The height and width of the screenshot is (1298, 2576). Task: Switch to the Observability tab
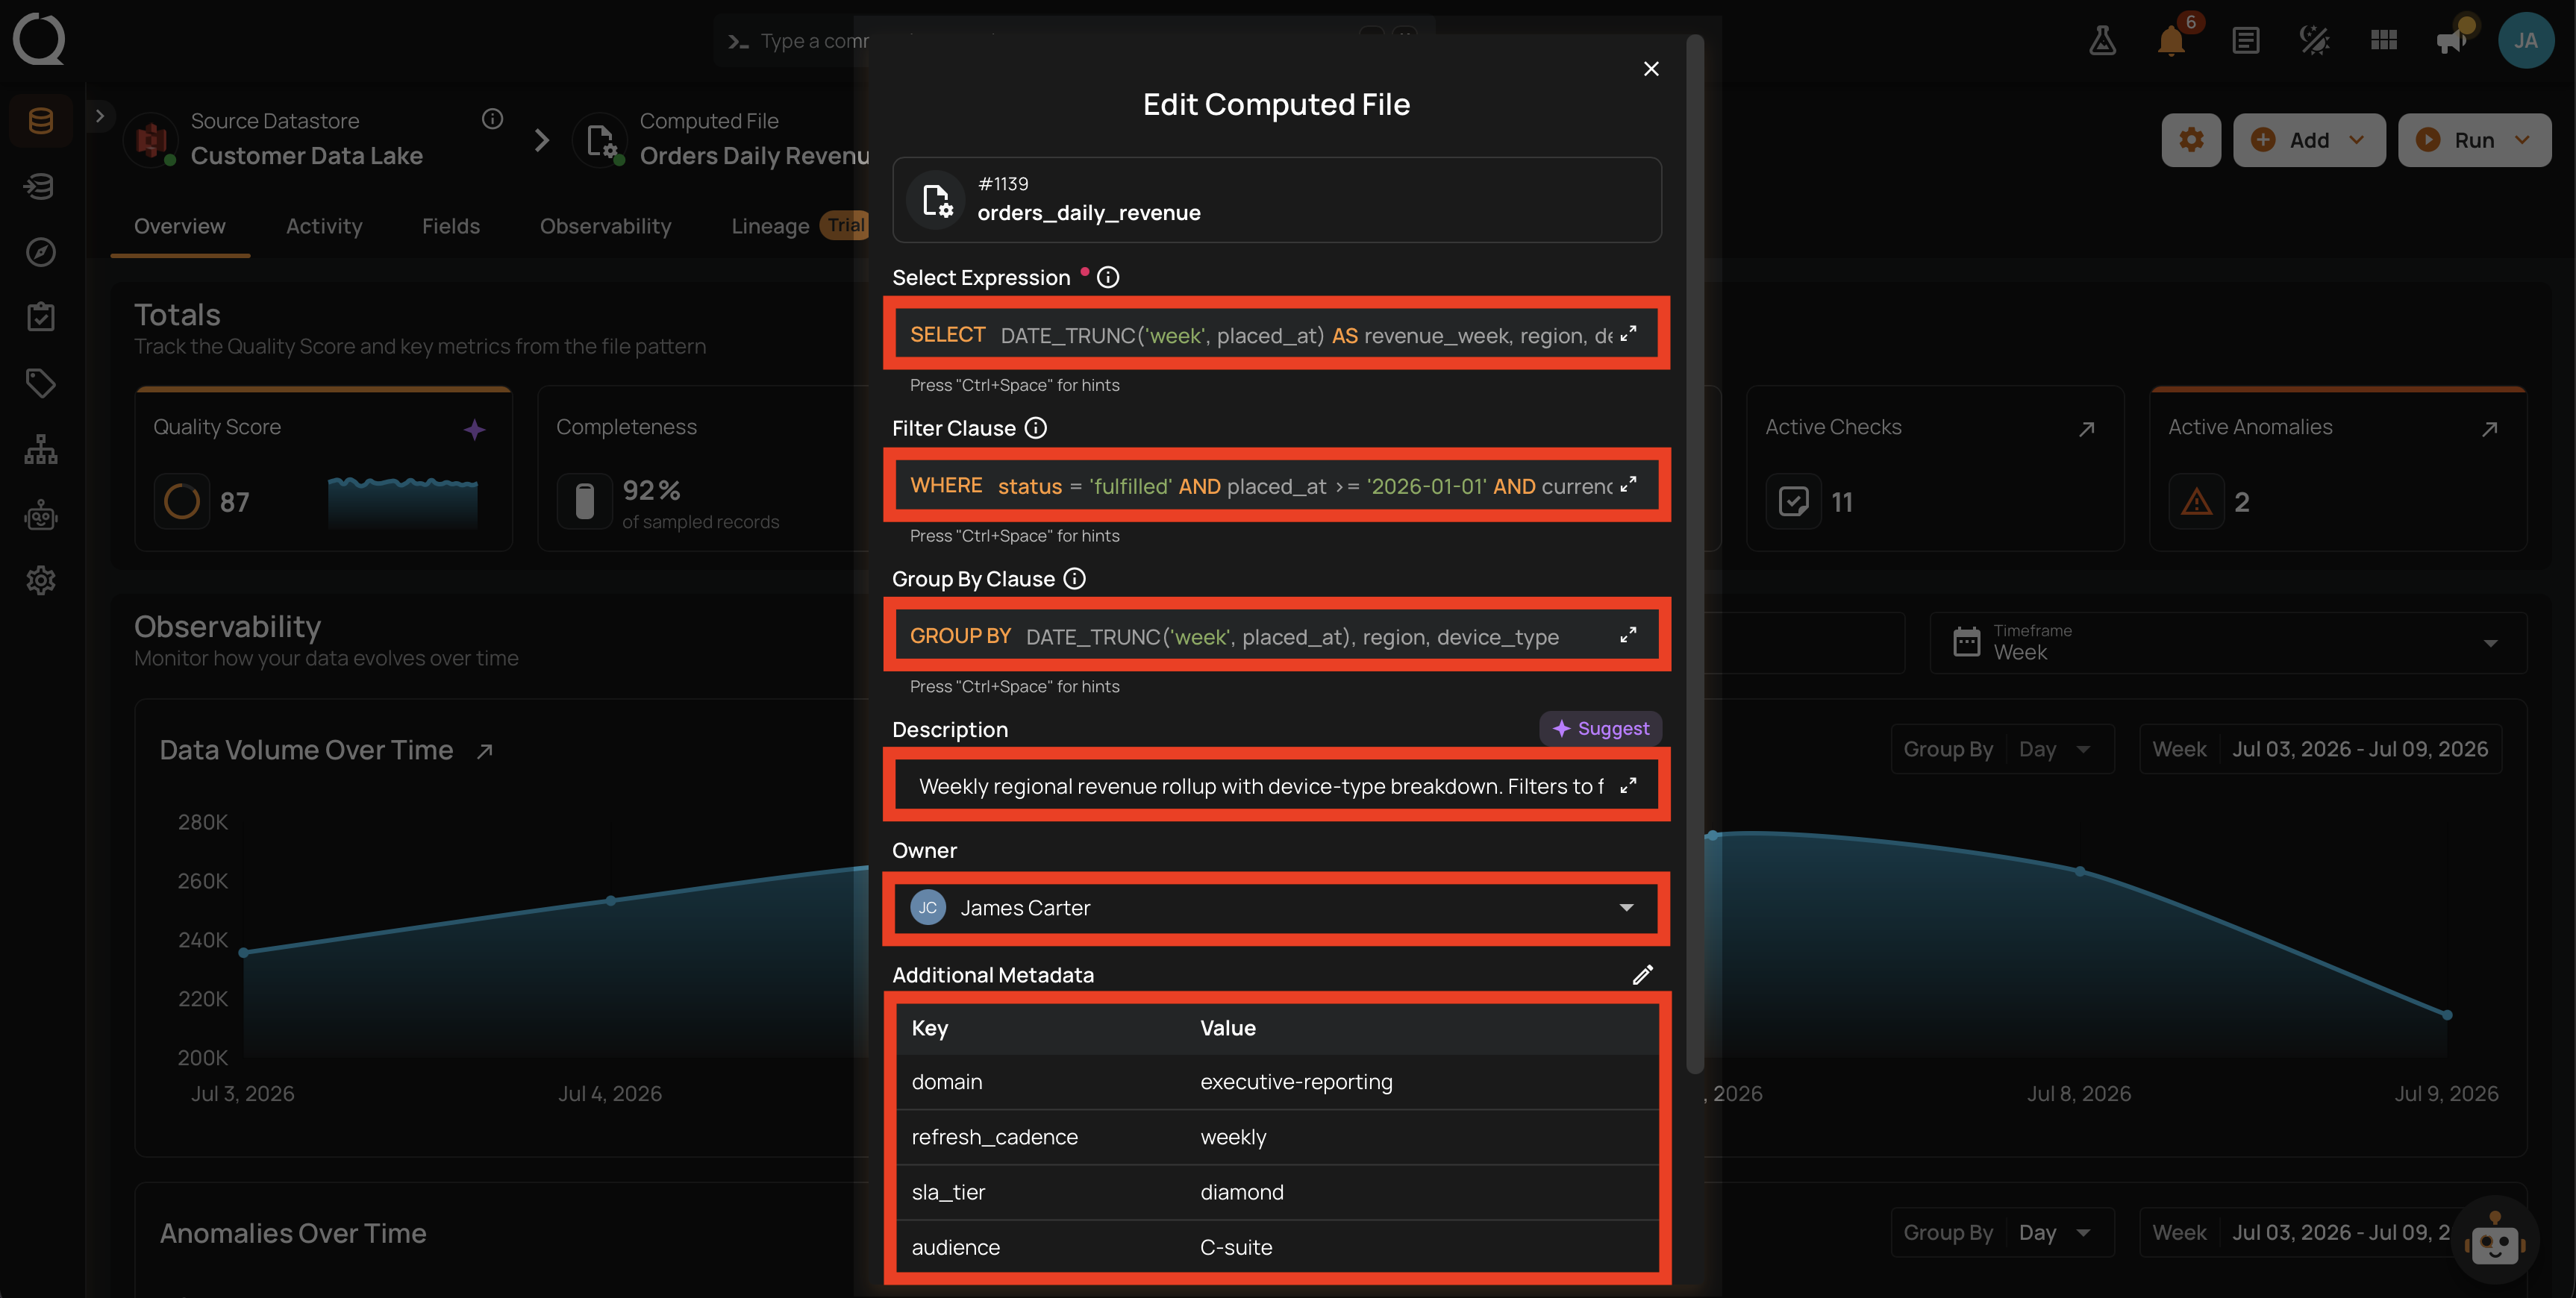(605, 227)
